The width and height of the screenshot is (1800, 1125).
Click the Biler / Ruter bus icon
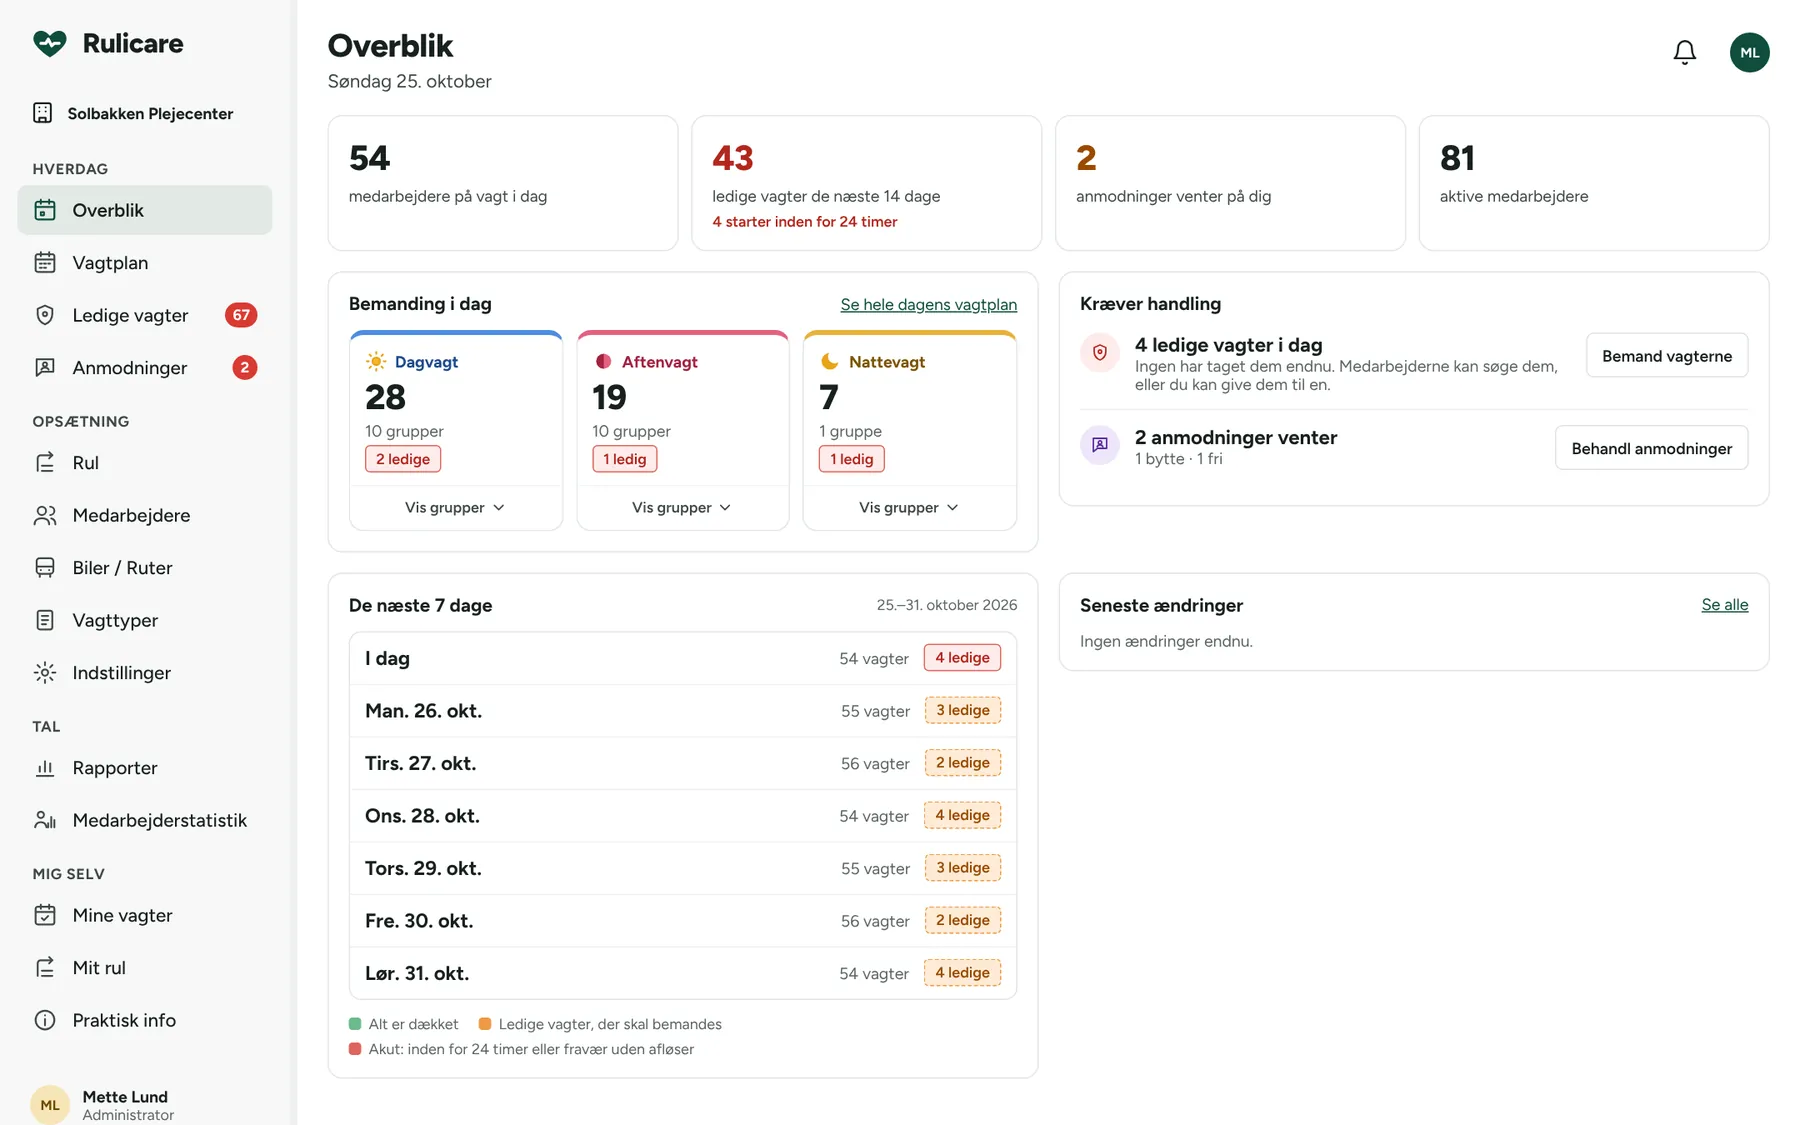pos(45,567)
